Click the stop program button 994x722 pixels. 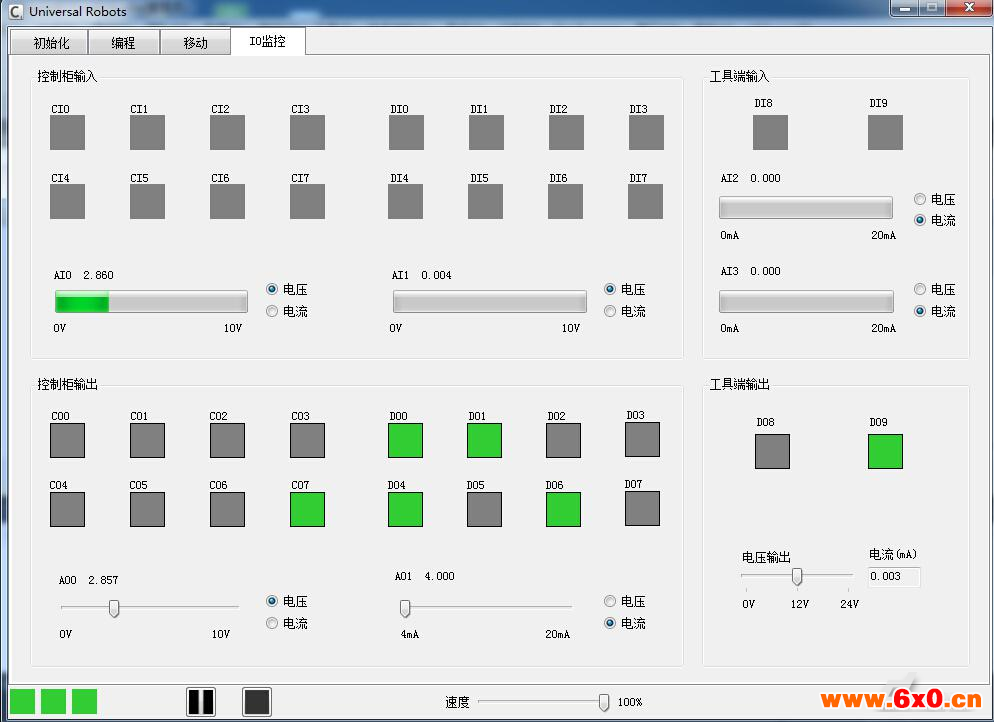(257, 702)
